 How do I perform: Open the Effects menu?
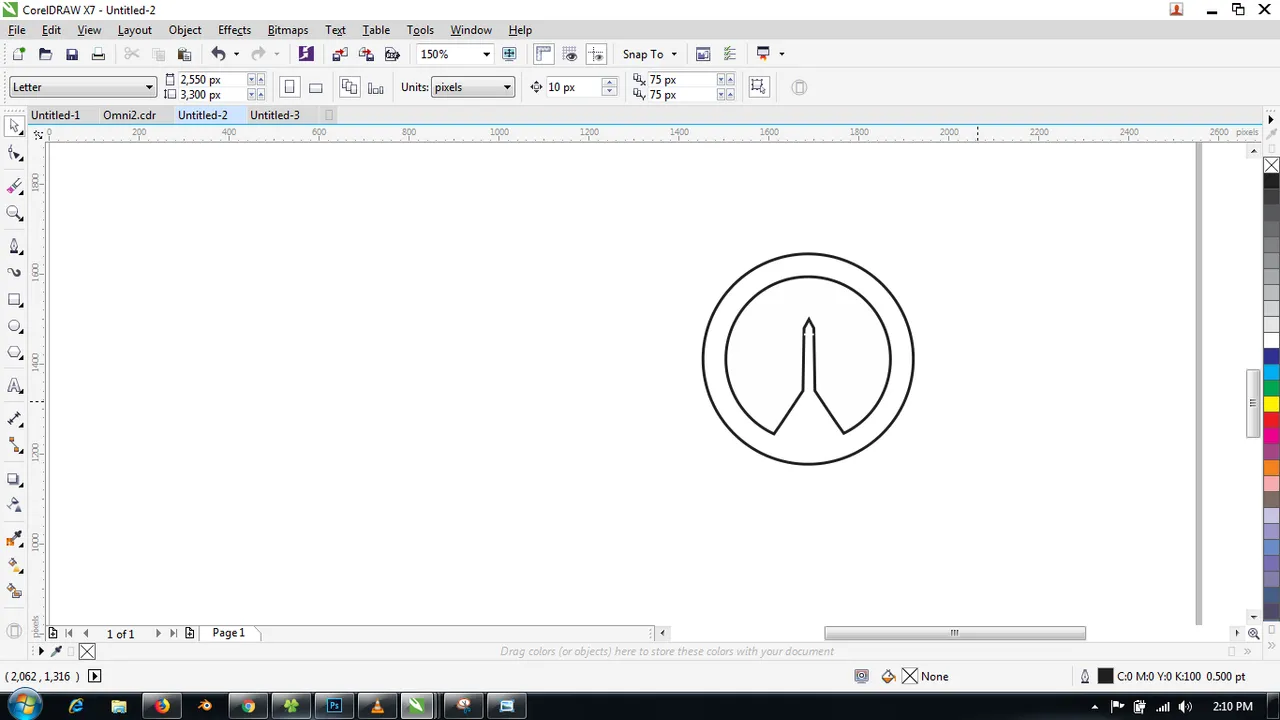point(235,30)
